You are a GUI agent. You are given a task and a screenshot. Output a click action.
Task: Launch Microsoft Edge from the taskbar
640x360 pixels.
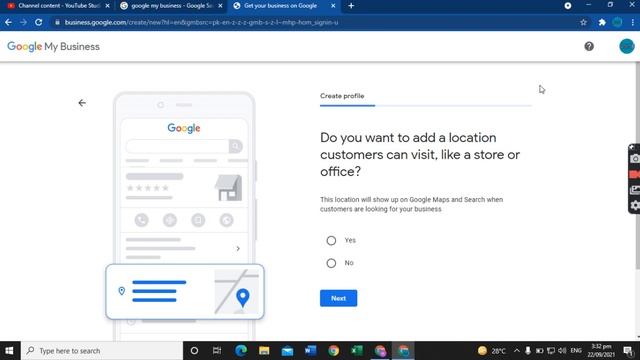click(241, 351)
